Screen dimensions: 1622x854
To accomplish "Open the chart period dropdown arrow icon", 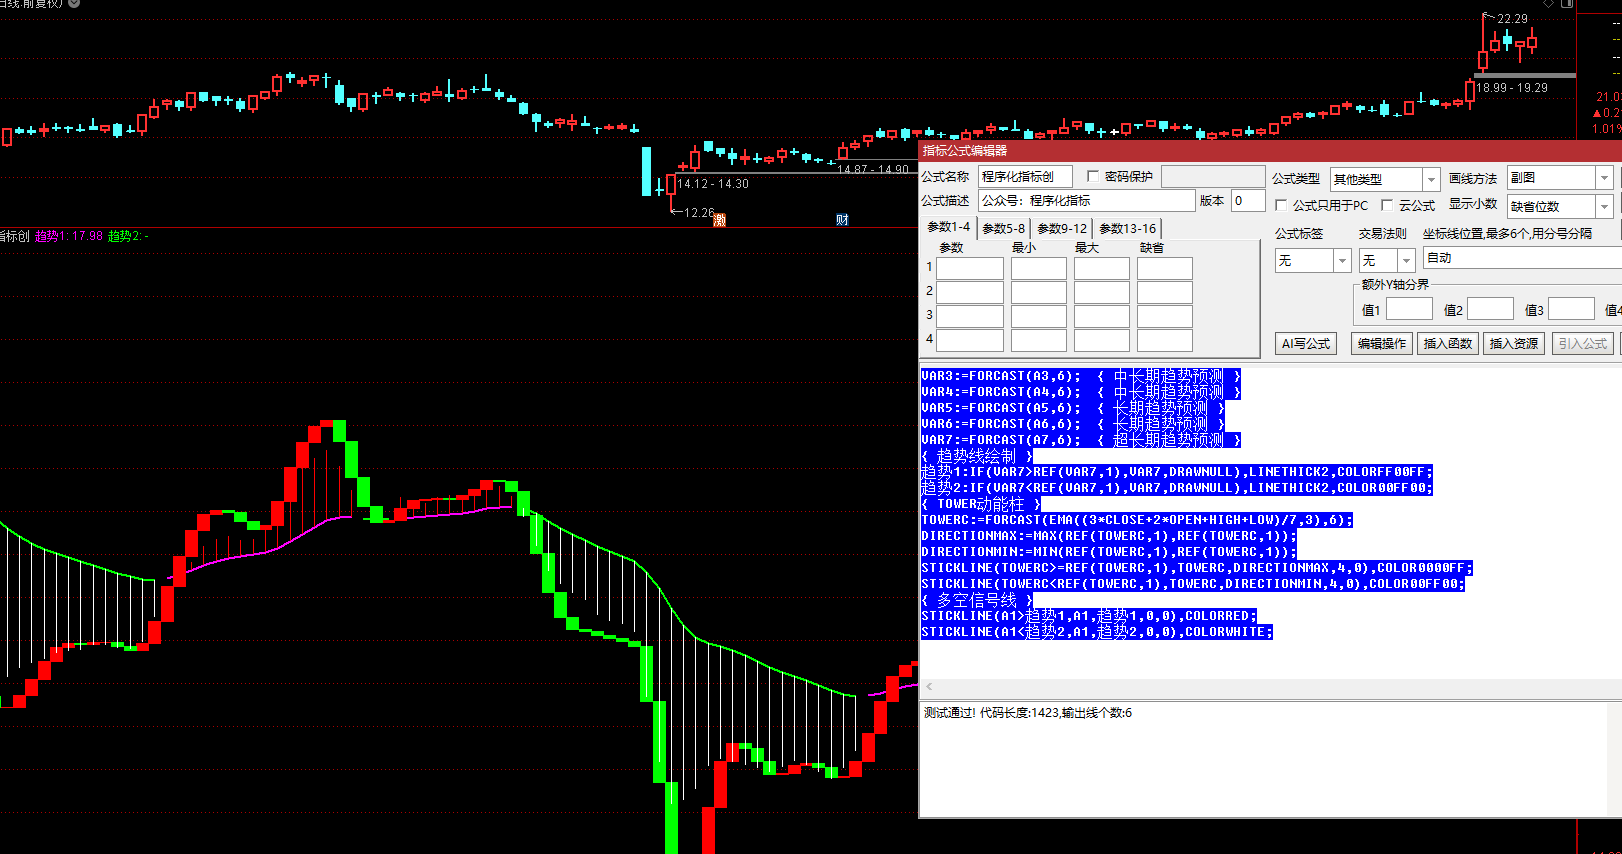I will [74, 4].
